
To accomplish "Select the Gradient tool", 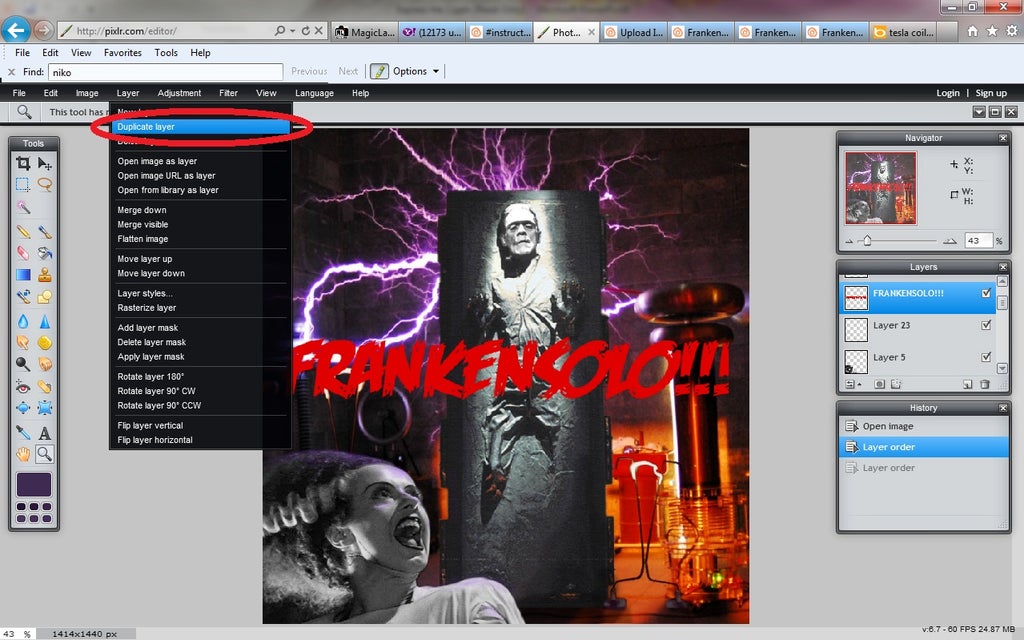I will pyautogui.click(x=23, y=275).
